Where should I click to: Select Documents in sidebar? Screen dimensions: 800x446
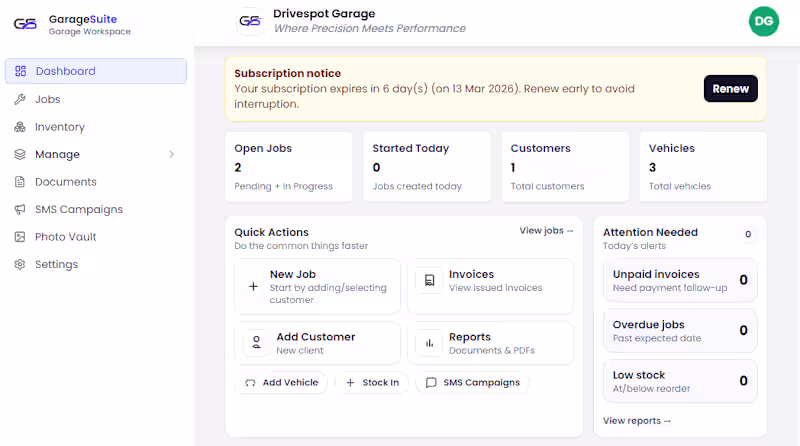tap(96, 182)
